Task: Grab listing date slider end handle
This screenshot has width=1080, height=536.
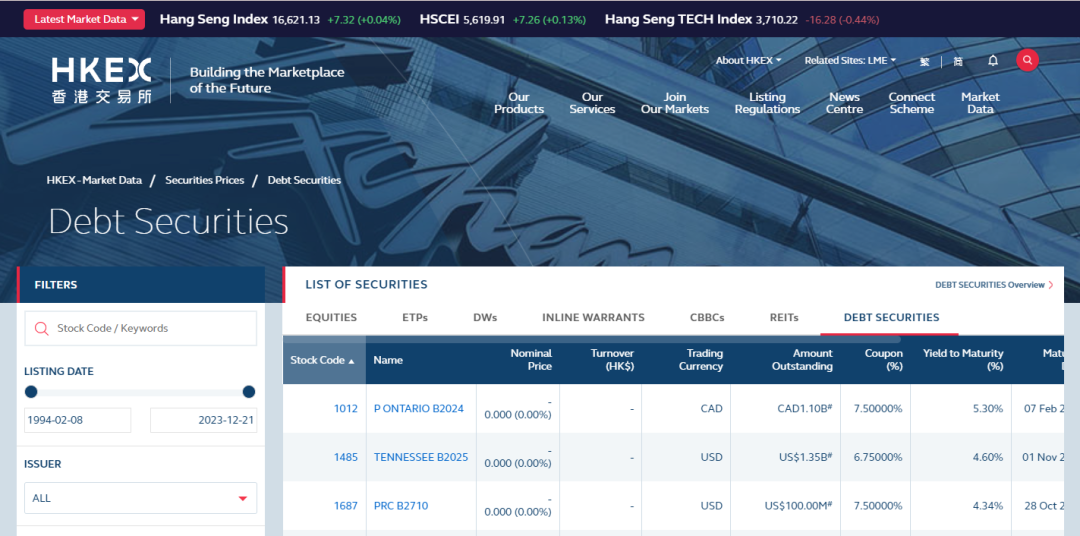Action: click(x=249, y=392)
